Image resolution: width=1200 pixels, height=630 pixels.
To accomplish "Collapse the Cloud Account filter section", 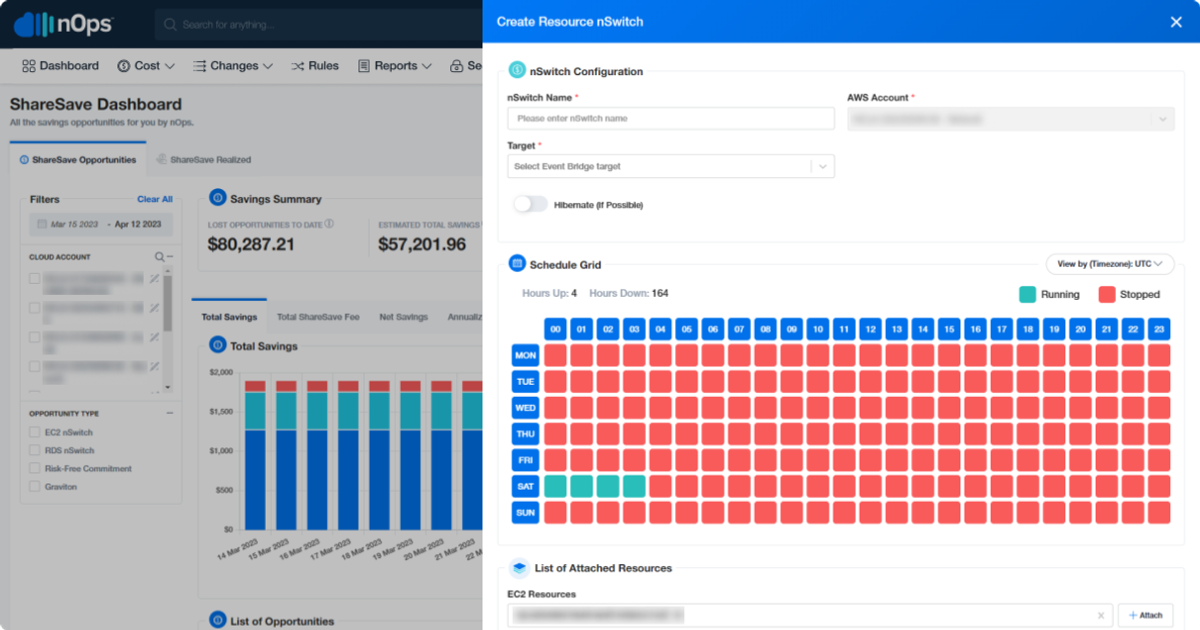I will coord(170,257).
